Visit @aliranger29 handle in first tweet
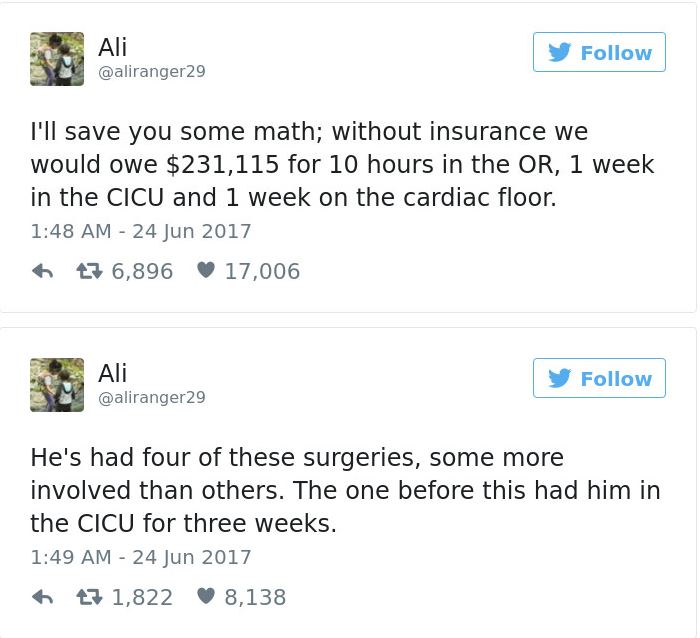Screen dimensions: 700x638 [x=151, y=72]
